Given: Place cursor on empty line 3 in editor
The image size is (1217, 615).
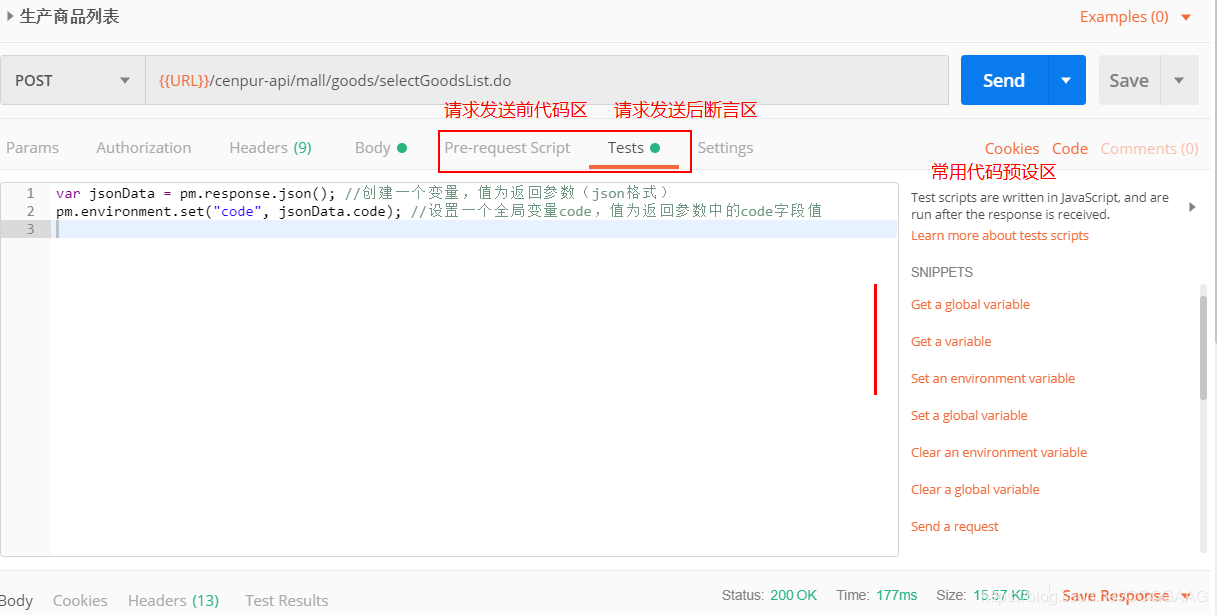Looking at the screenshot, I should coord(475,229).
